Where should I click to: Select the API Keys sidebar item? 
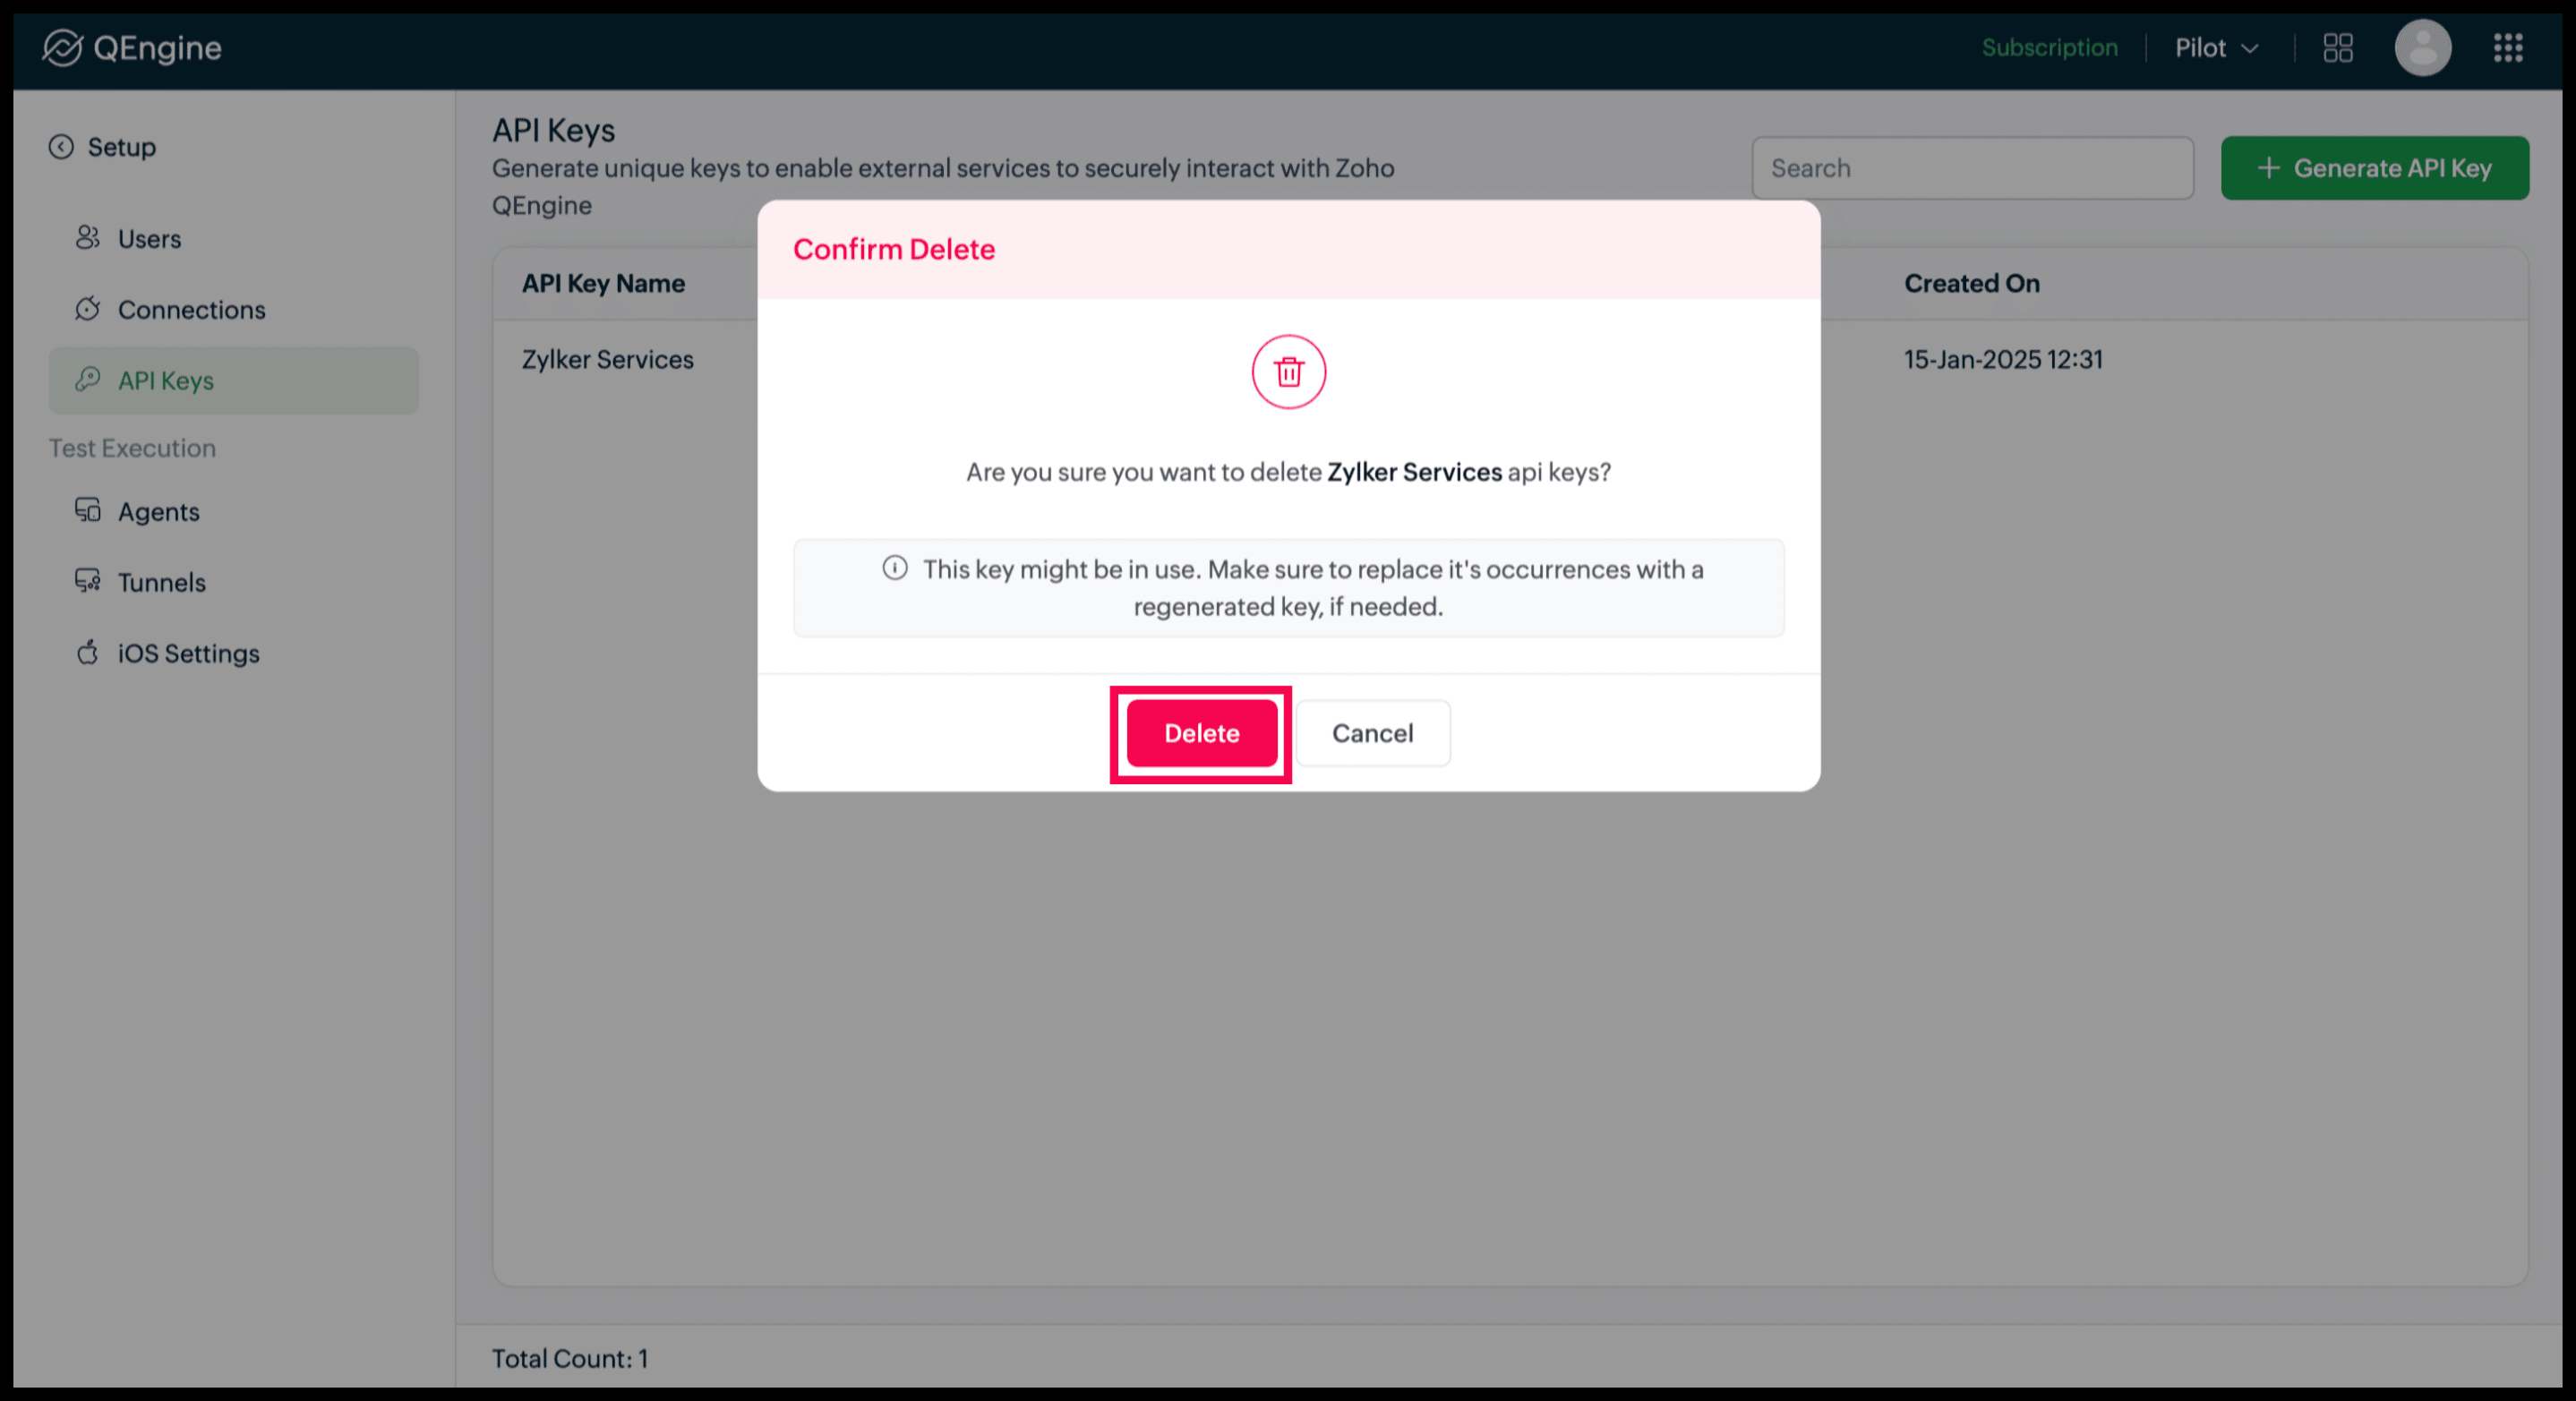[x=233, y=381]
